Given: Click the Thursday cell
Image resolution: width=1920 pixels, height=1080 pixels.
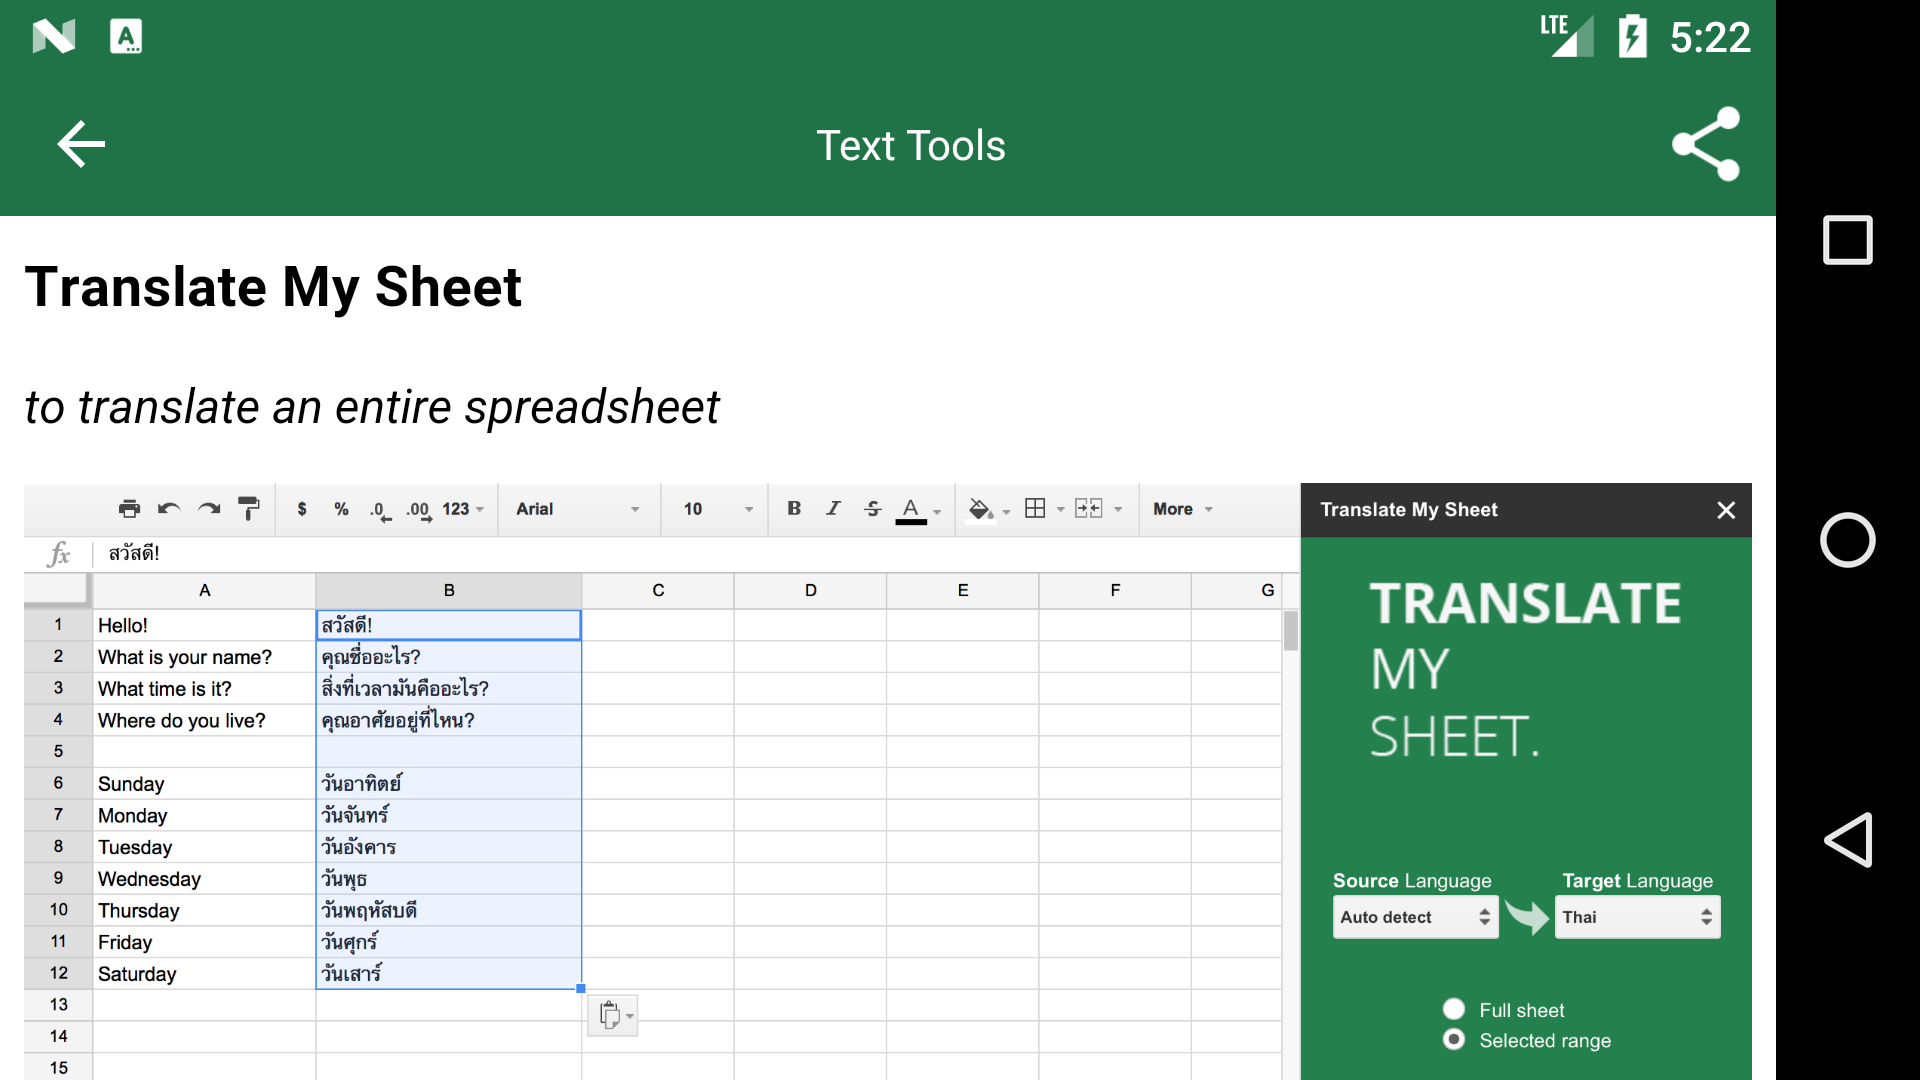Looking at the screenshot, I should point(204,911).
